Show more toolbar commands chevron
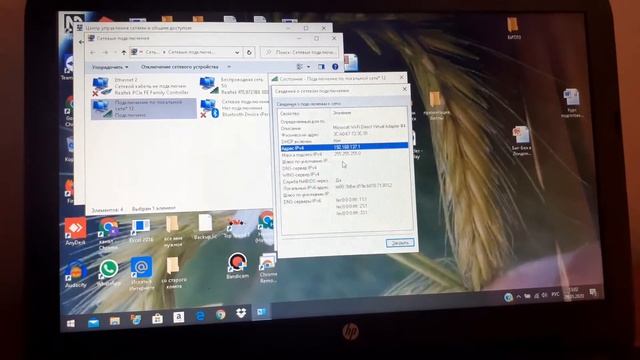 pyautogui.click(x=229, y=67)
